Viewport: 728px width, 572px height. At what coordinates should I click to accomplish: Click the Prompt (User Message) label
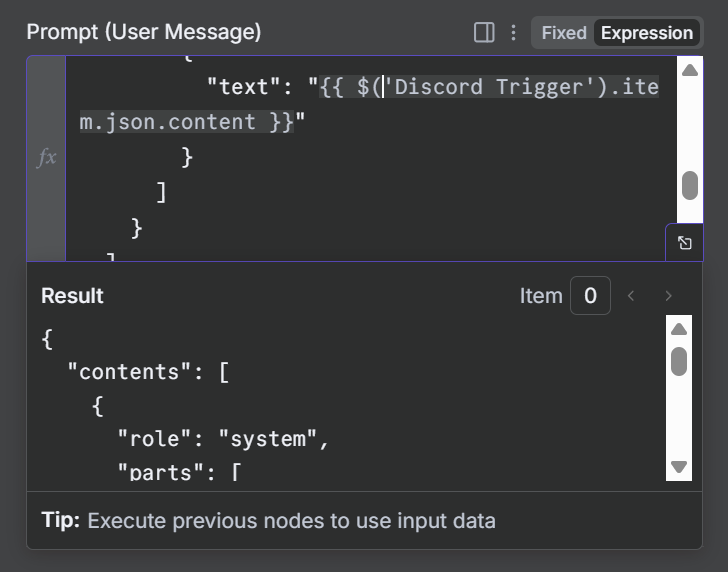click(x=144, y=32)
